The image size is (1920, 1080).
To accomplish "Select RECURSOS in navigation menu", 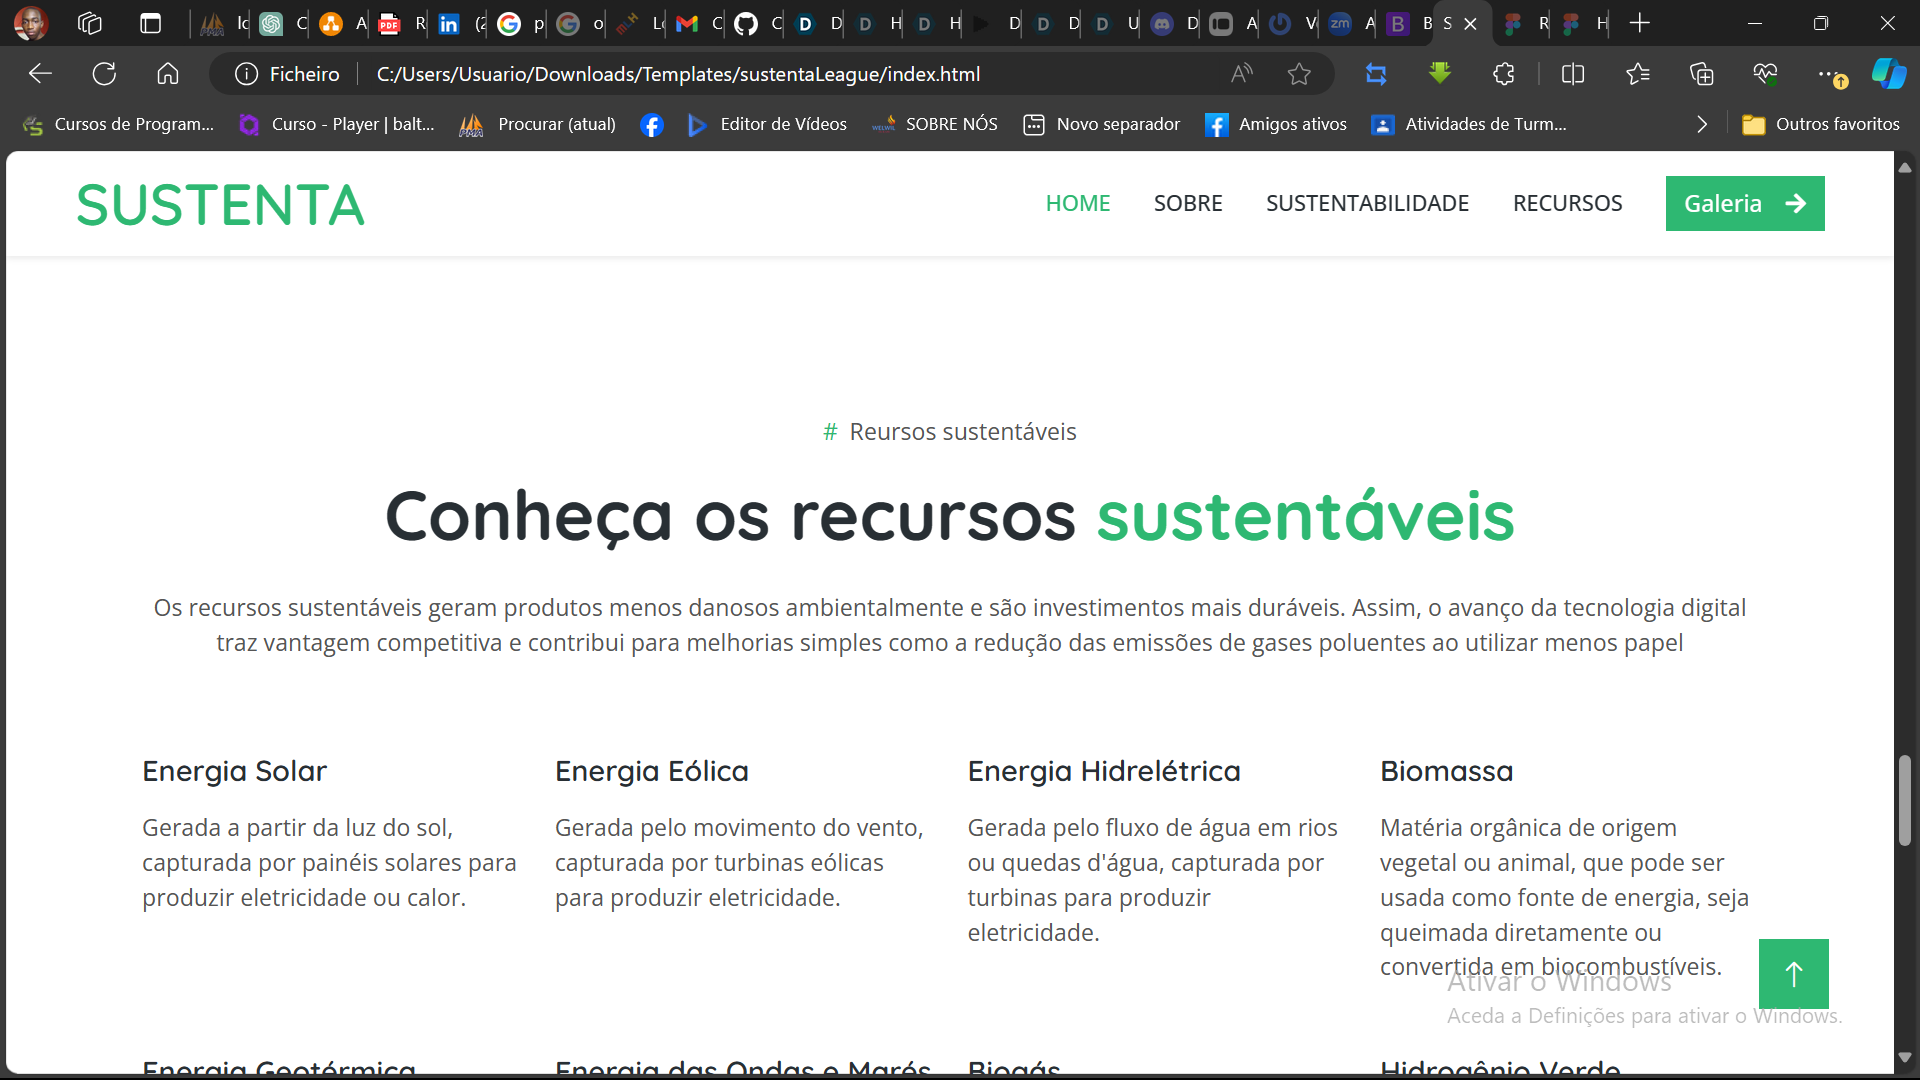I will (x=1567, y=204).
